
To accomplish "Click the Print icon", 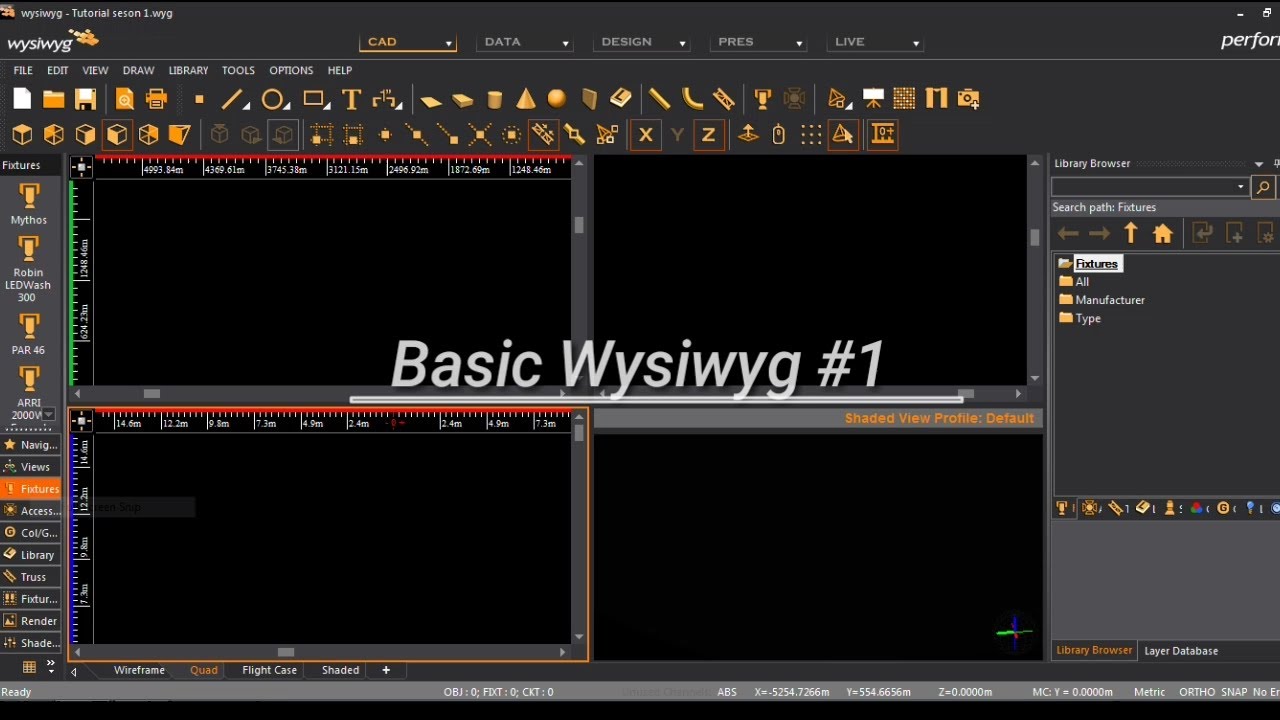I will (156, 98).
